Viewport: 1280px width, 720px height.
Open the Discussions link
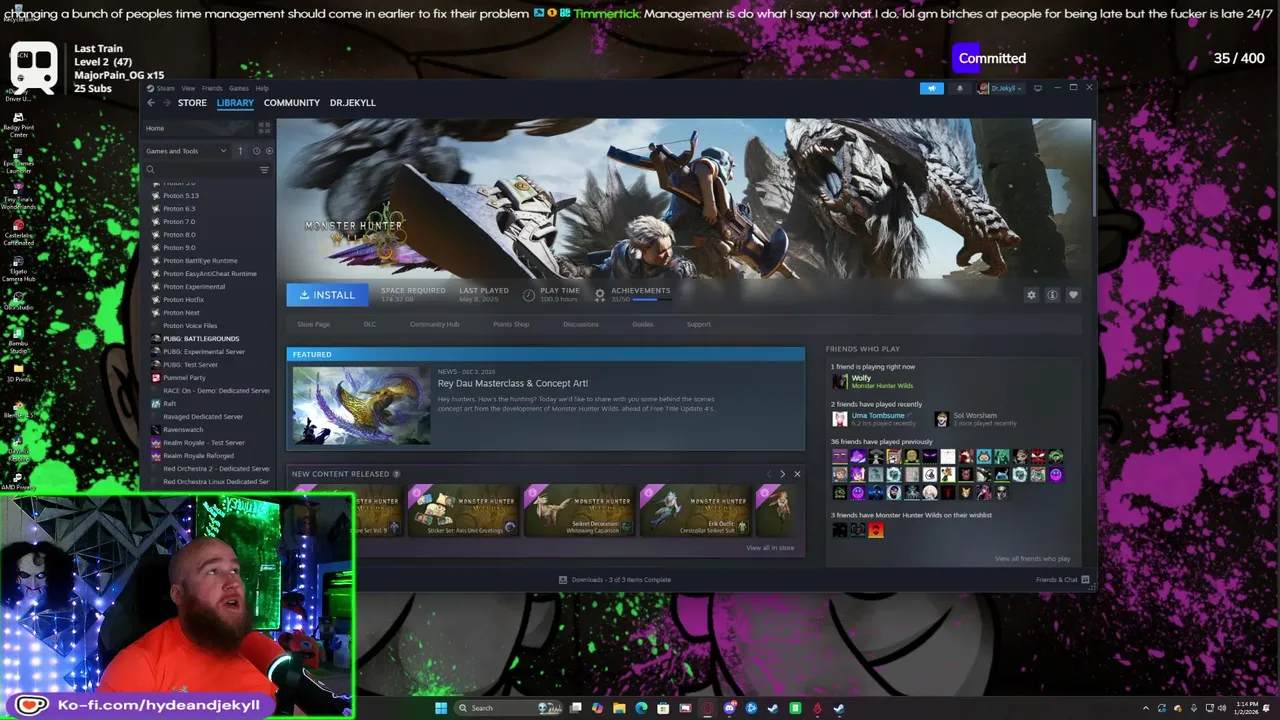point(581,324)
